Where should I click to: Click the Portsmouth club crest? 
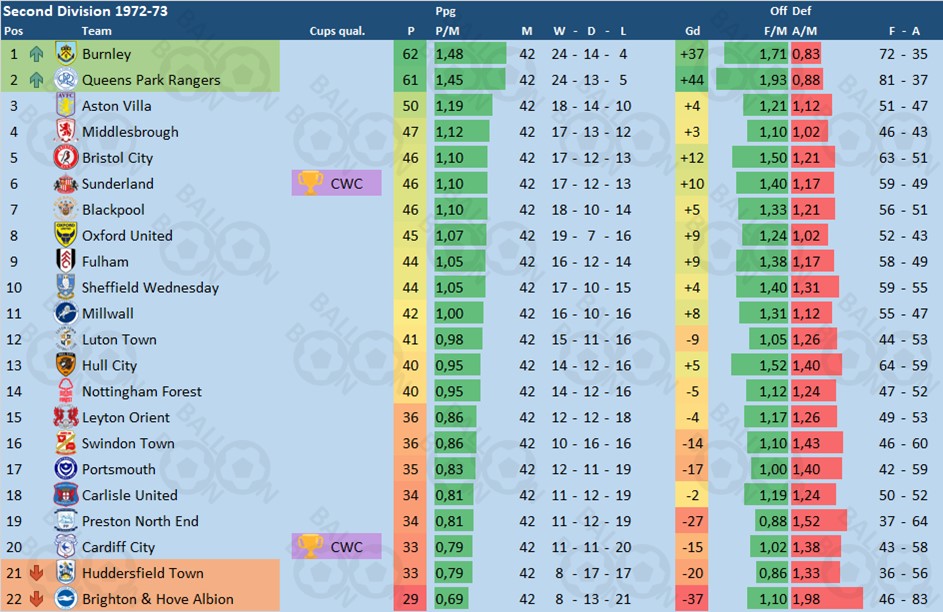pos(66,468)
